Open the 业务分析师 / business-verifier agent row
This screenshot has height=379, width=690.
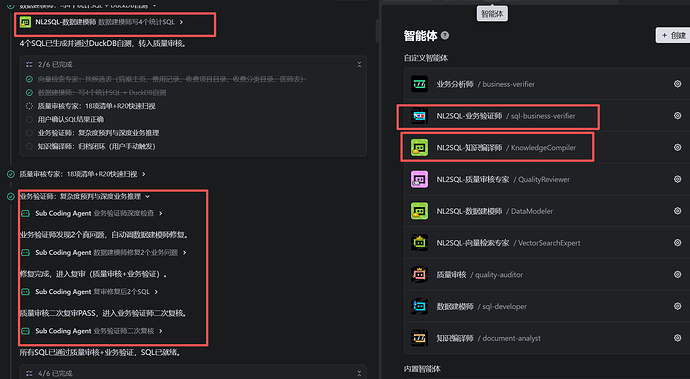click(x=547, y=84)
